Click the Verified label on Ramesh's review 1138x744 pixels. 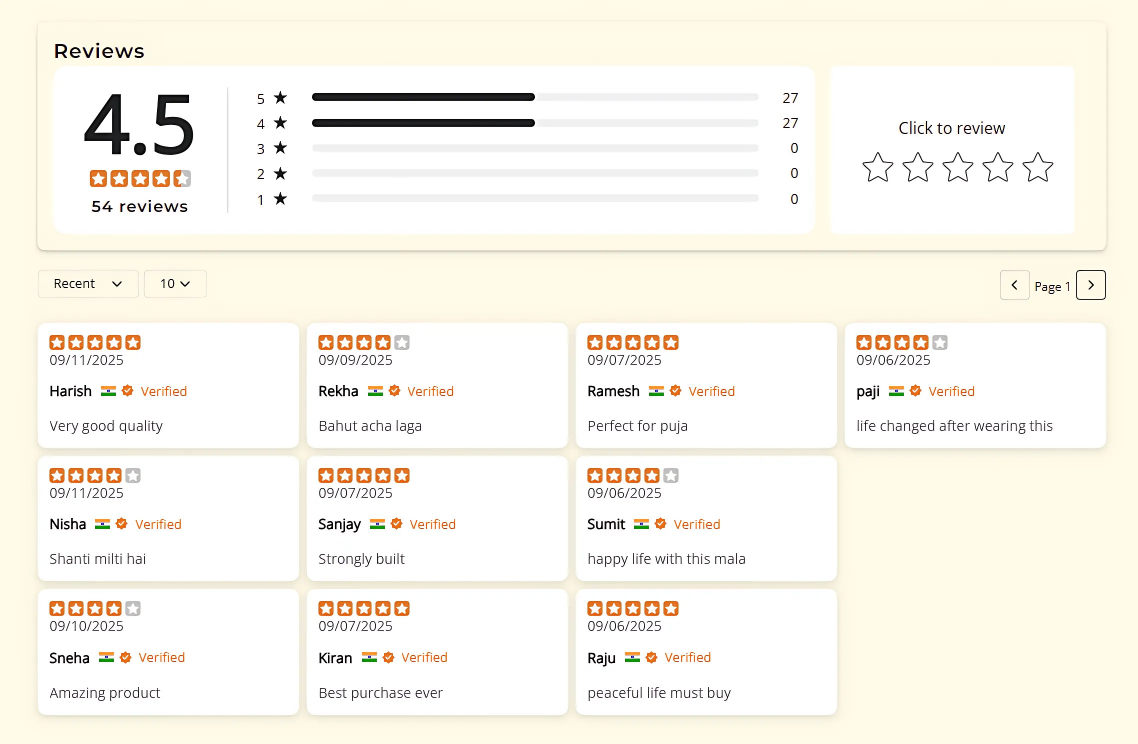coord(711,391)
